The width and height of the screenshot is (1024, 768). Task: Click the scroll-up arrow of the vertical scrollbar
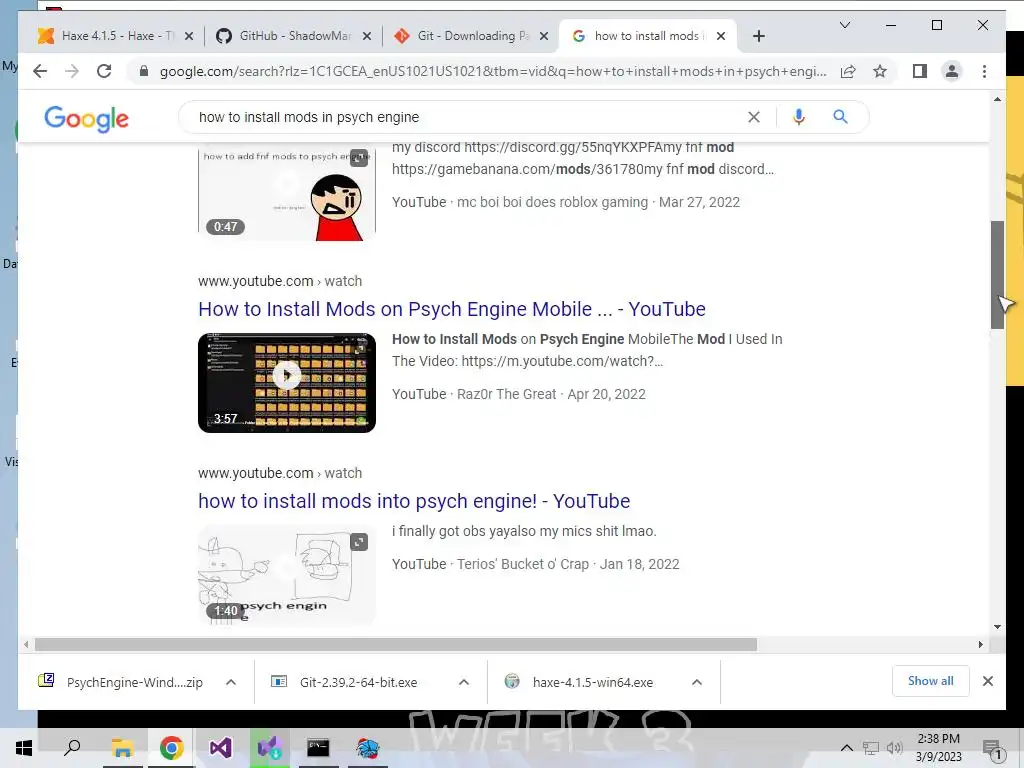coord(997,99)
